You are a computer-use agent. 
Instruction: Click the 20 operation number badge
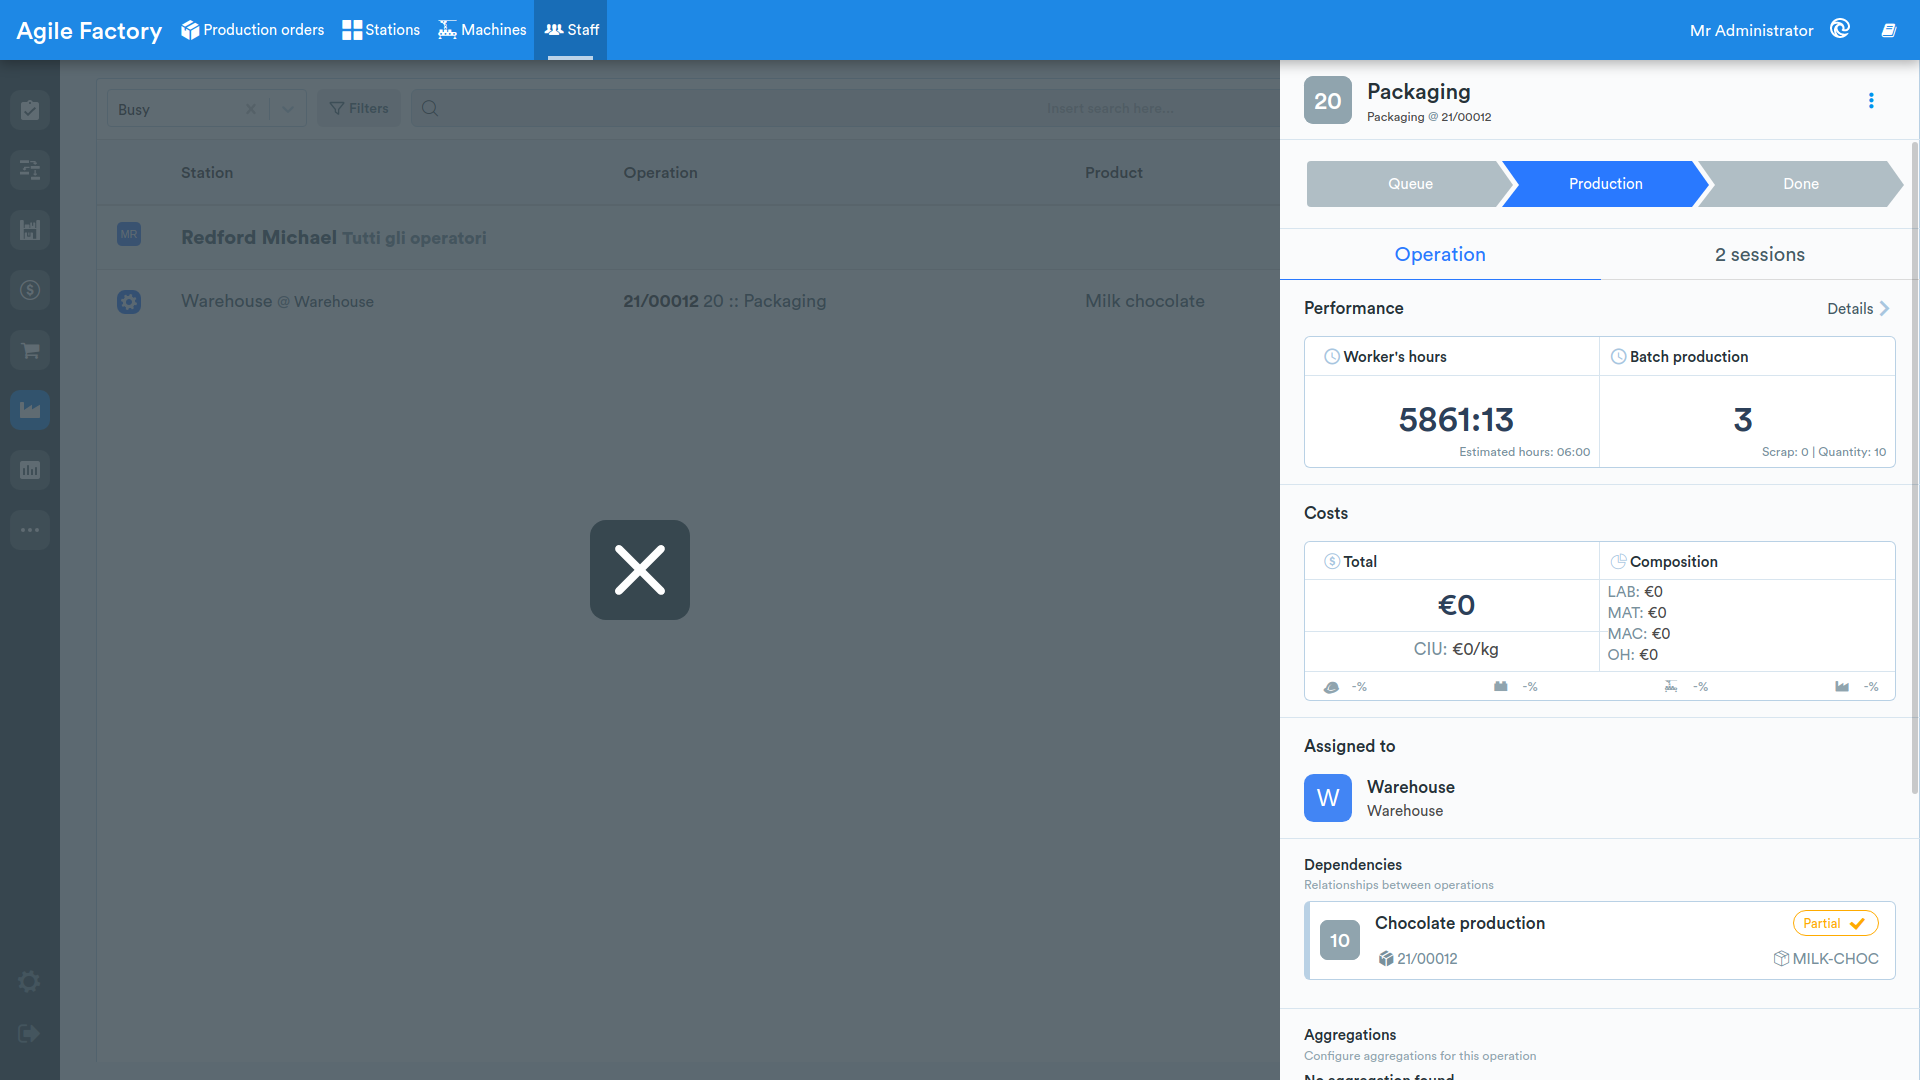(1328, 100)
